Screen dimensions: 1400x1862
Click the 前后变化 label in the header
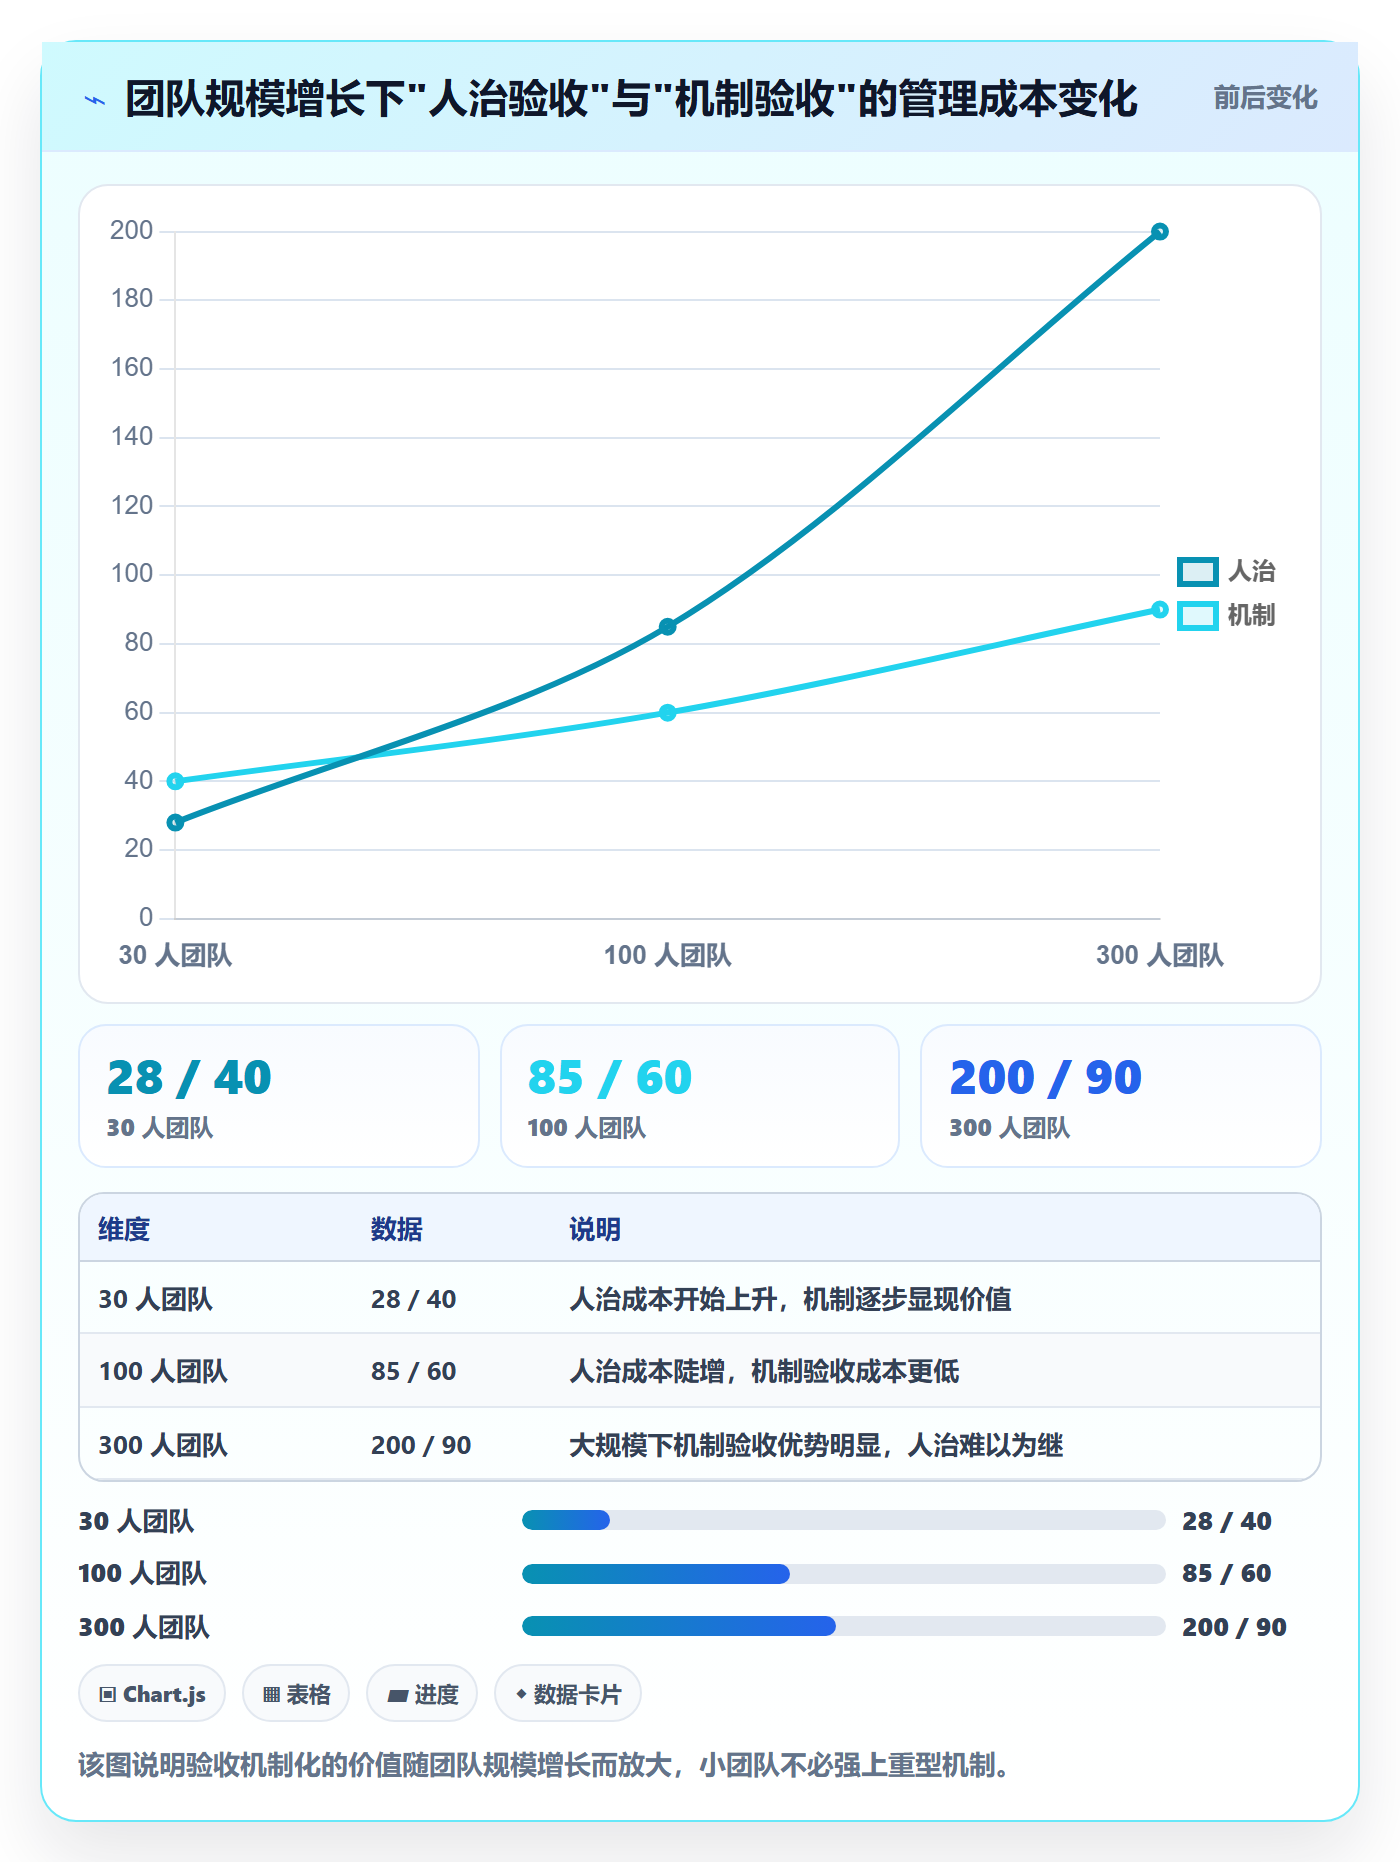coord(1265,98)
